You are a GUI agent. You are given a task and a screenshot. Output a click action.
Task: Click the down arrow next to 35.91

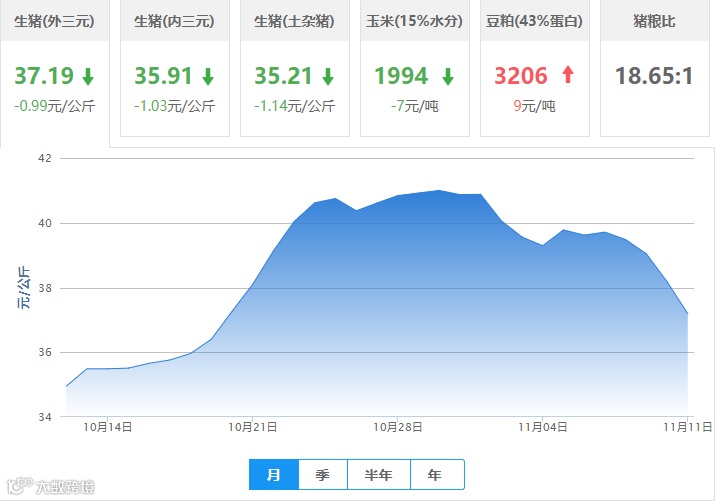[x=208, y=76]
